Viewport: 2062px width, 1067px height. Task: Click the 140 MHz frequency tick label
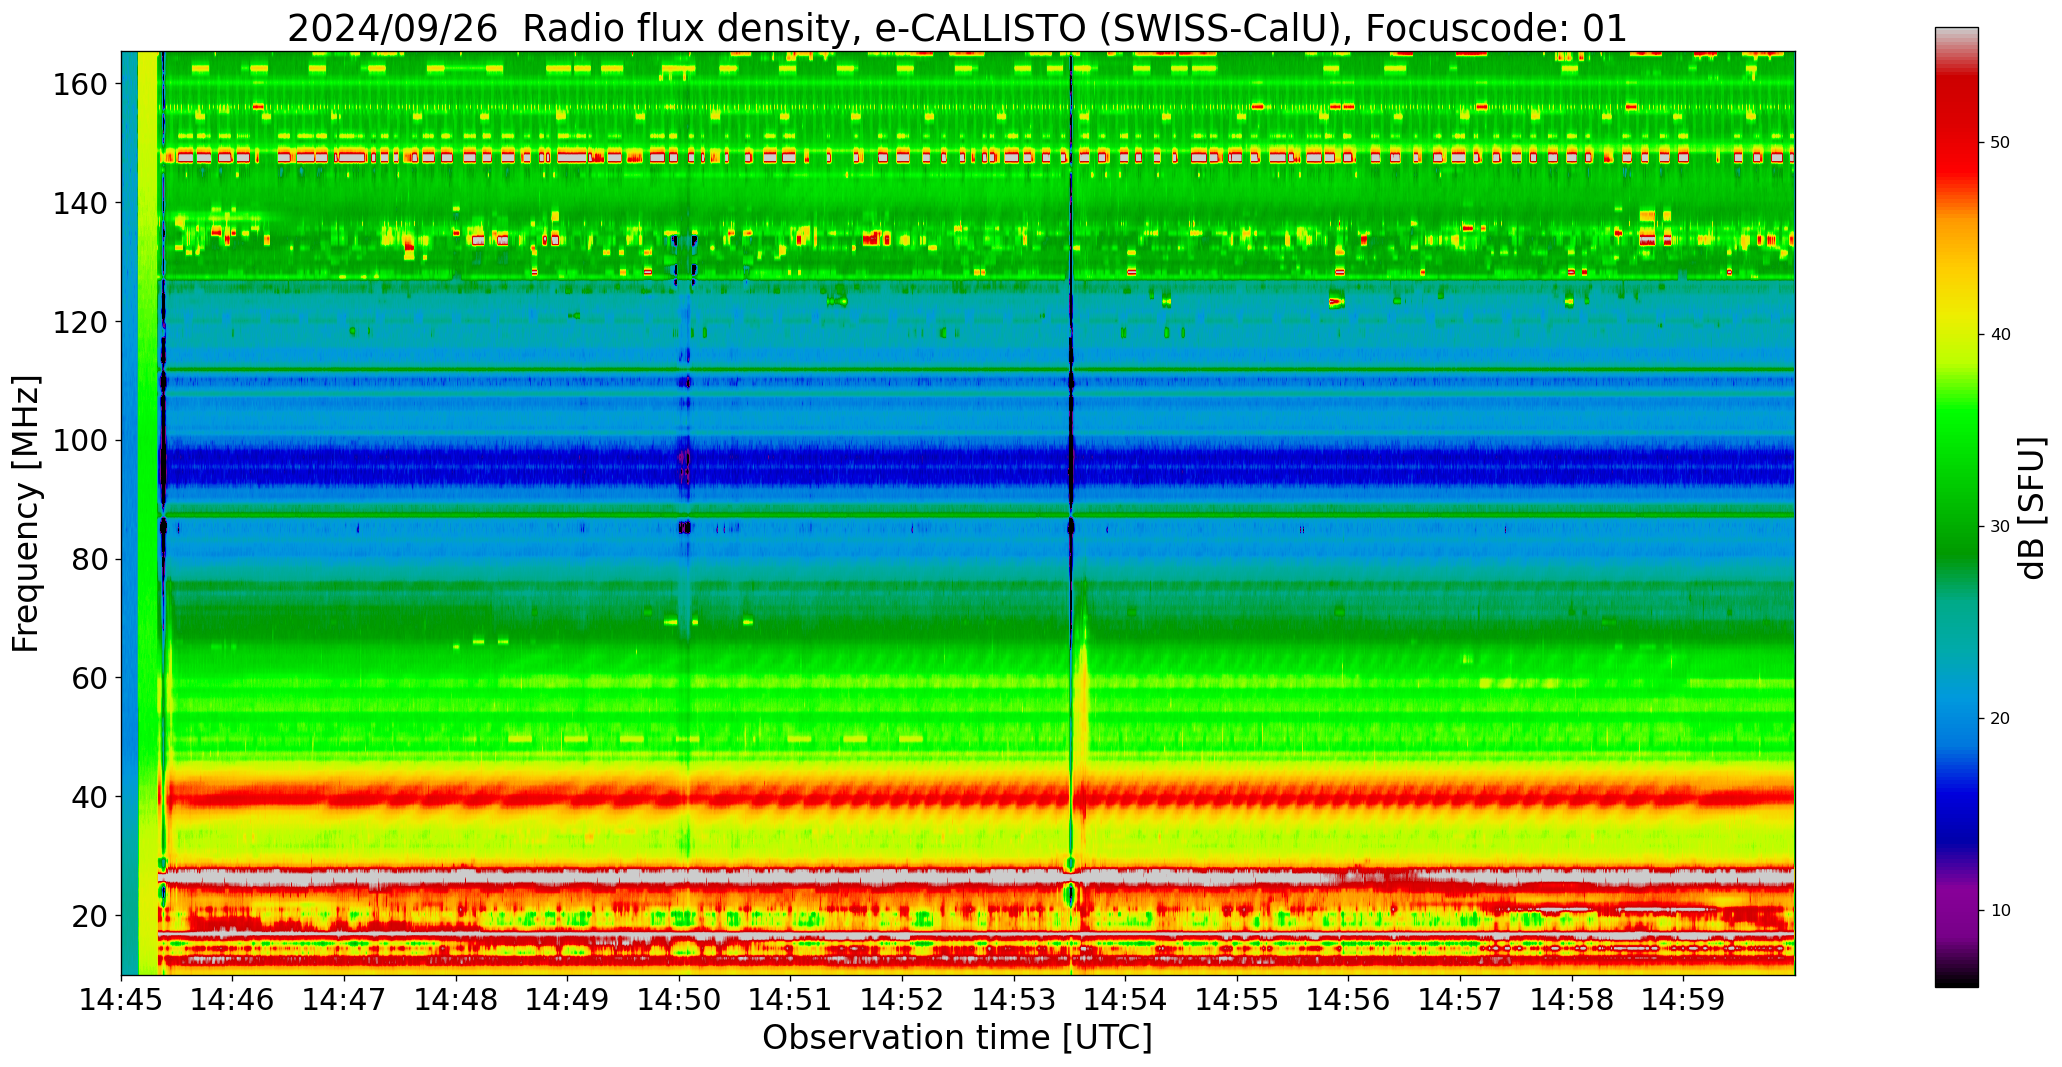click(79, 203)
